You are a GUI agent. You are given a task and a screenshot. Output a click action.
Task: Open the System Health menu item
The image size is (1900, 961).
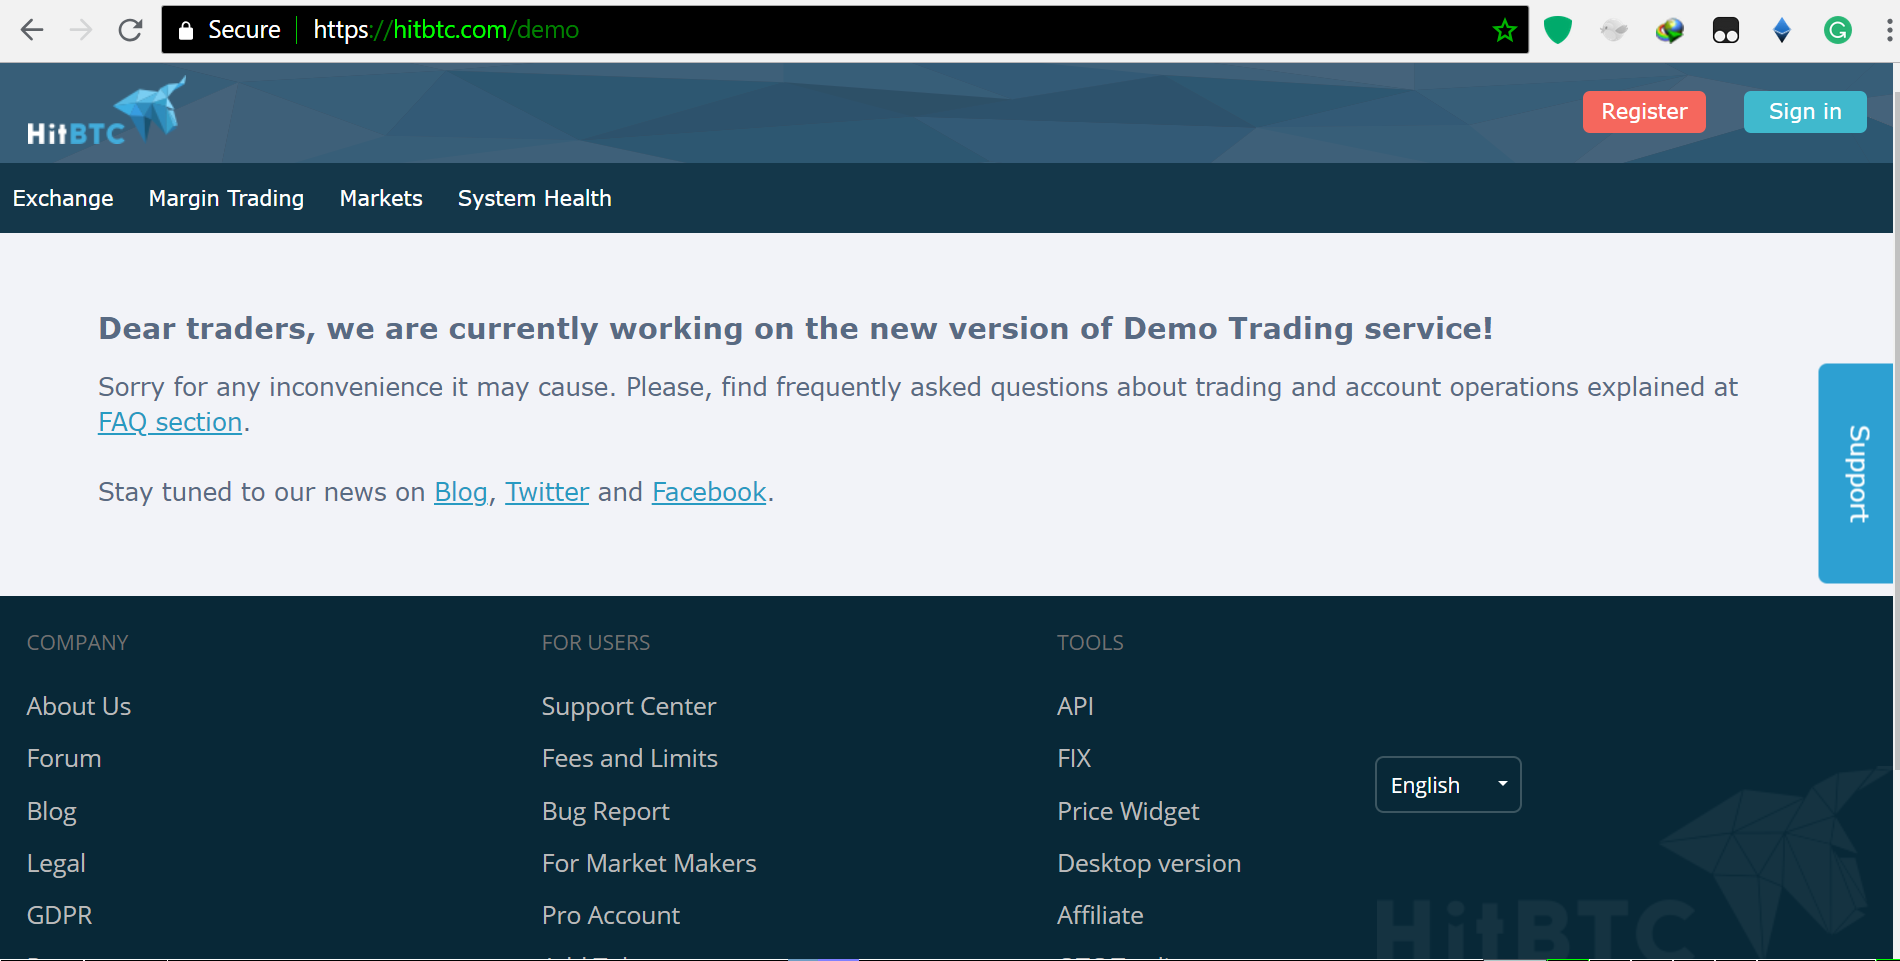pyautogui.click(x=535, y=198)
